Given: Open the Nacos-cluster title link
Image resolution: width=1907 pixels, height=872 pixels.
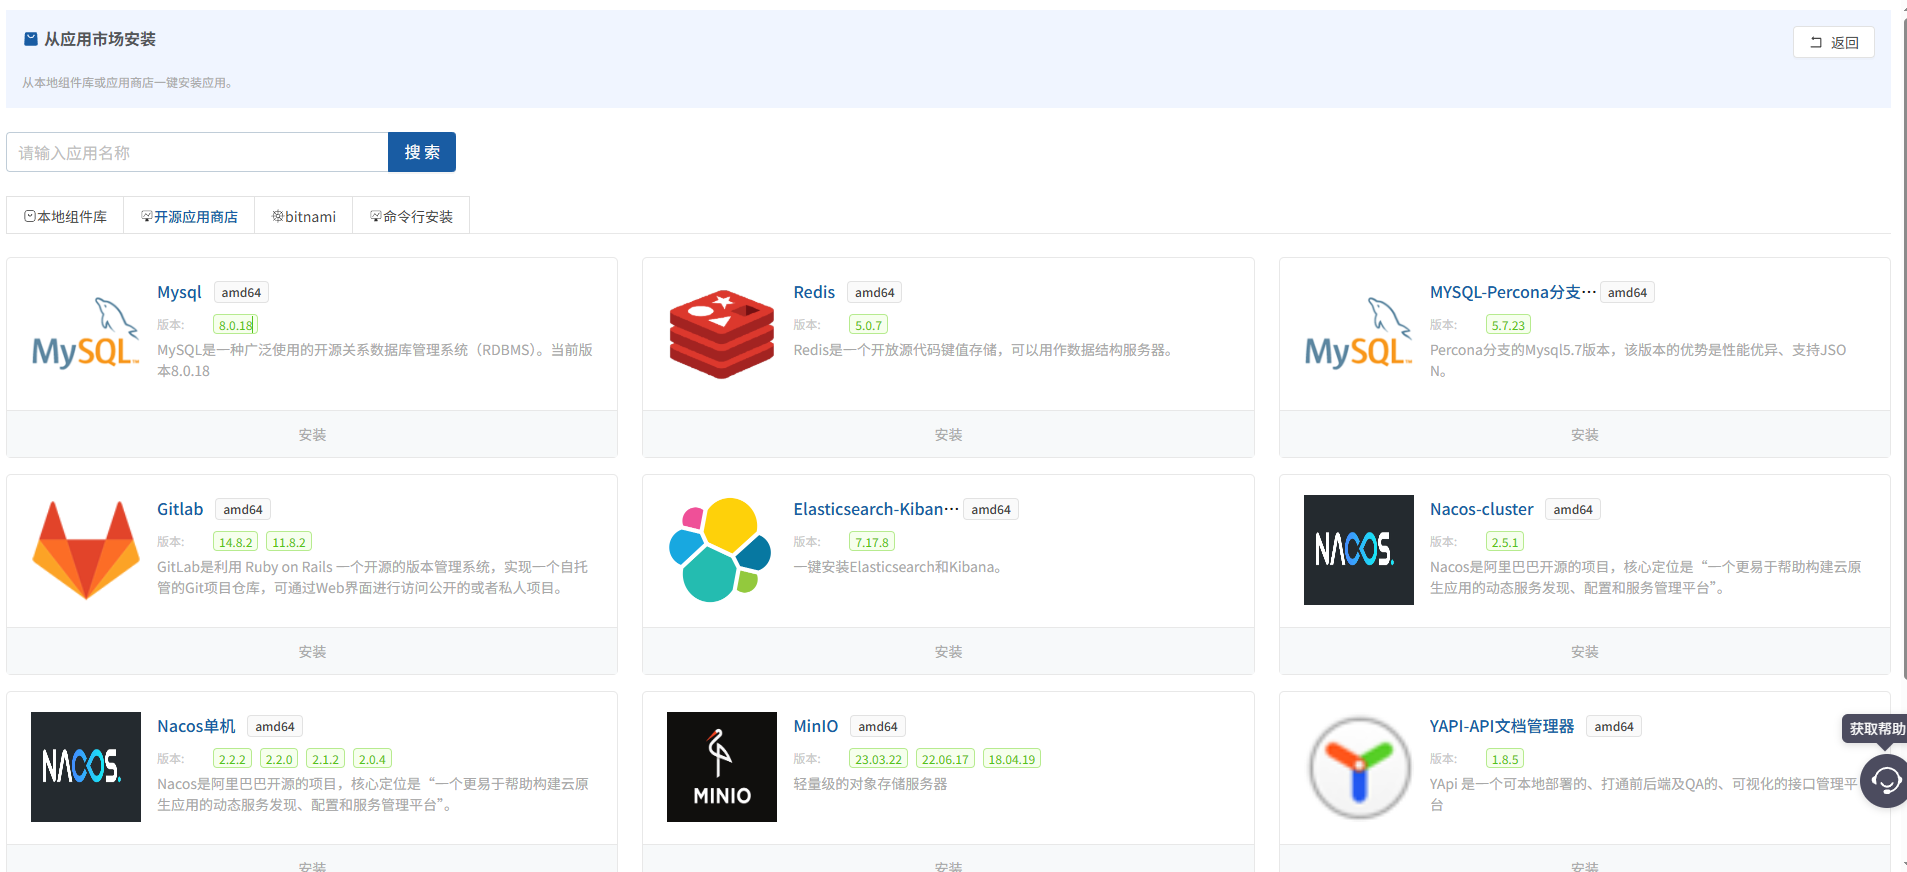Looking at the screenshot, I should pos(1481,509).
